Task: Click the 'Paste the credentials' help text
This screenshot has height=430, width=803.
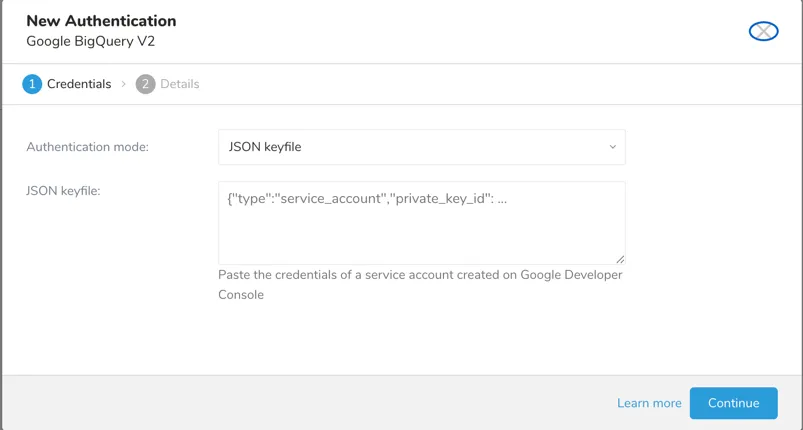Action: 420,285
